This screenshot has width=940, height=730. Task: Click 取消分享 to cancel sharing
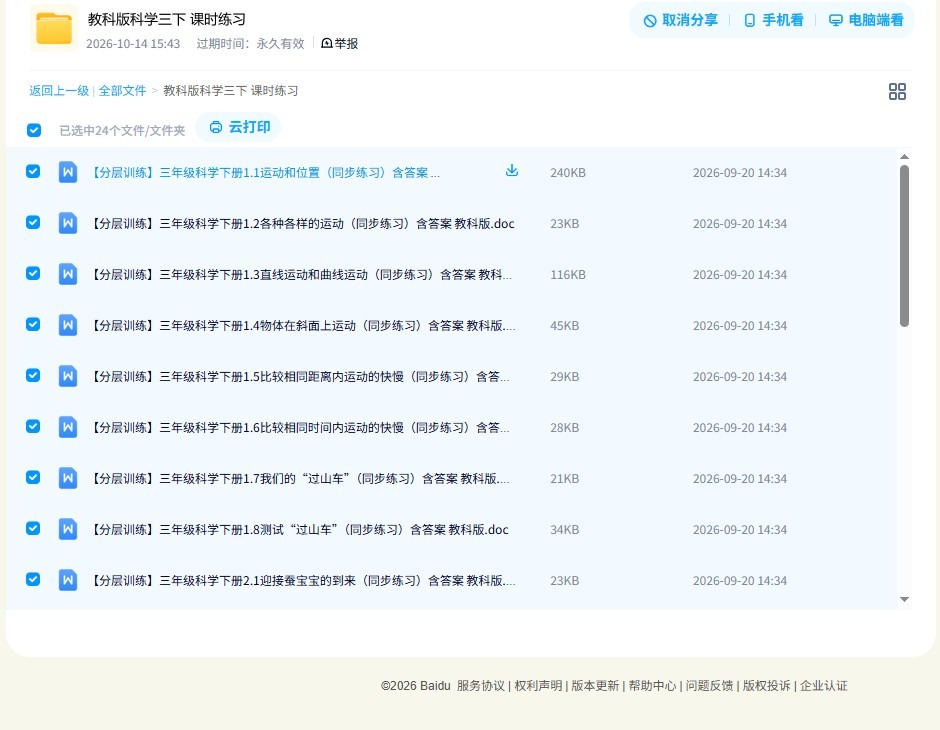point(680,20)
